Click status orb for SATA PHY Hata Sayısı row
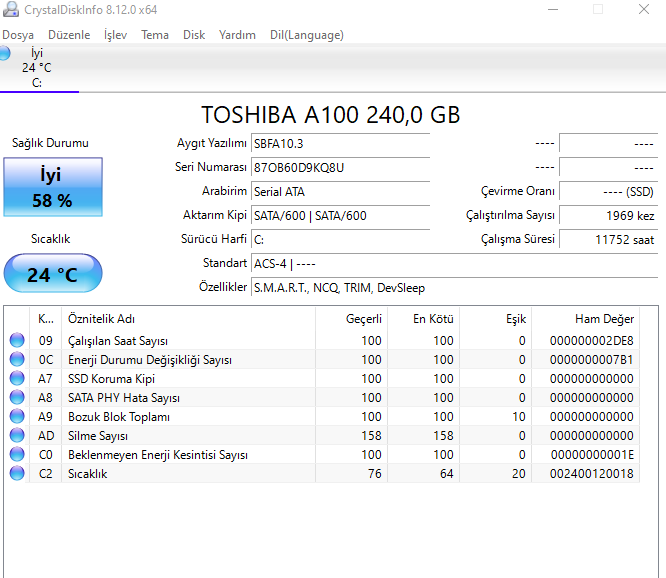This screenshot has width=666, height=578. [x=17, y=397]
